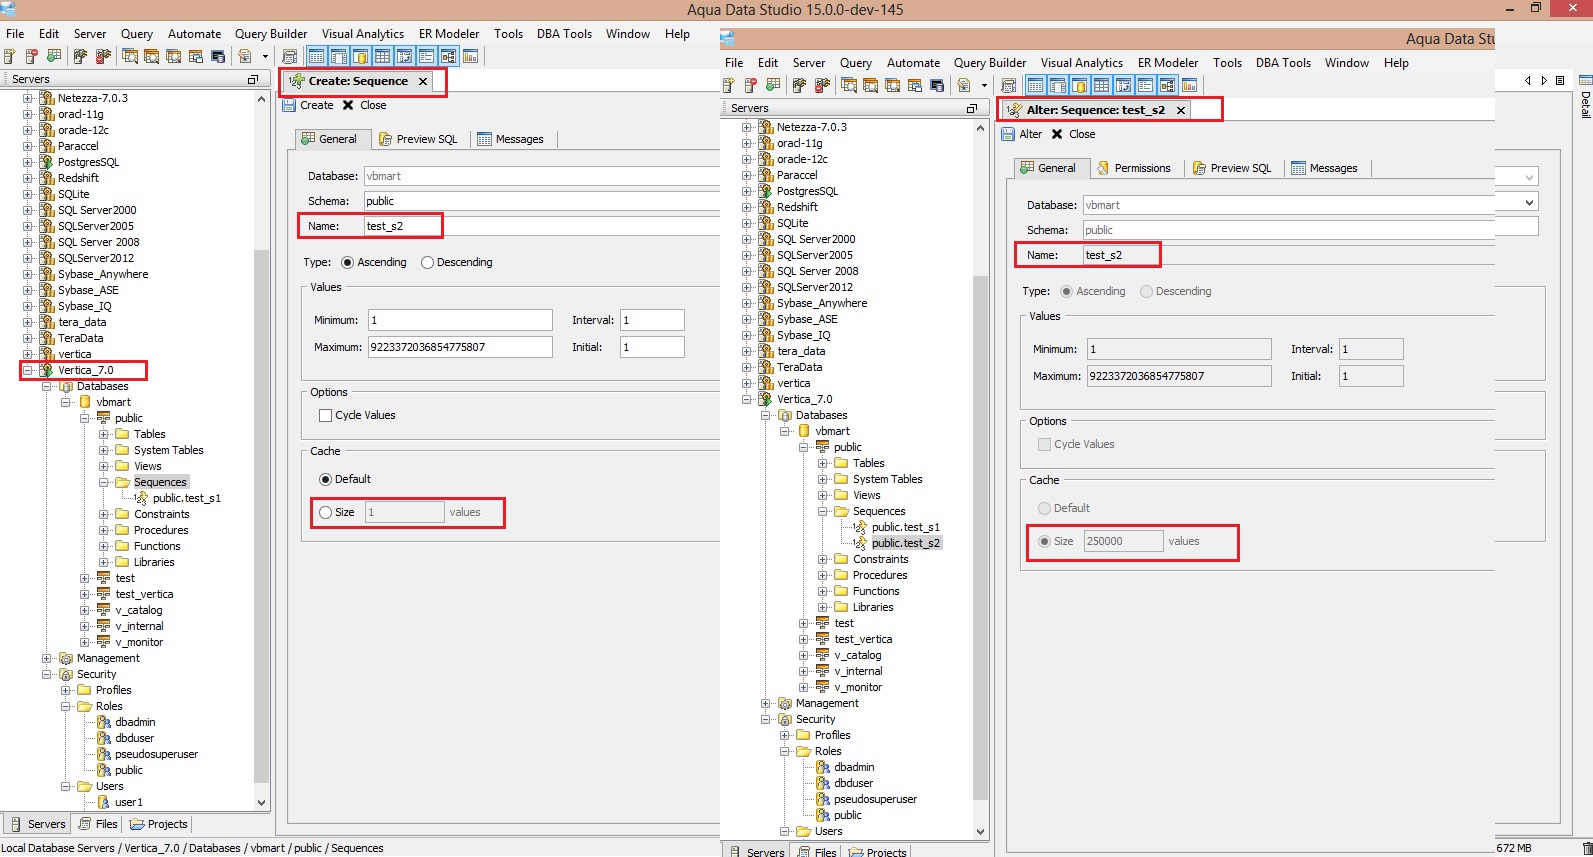Tick Cycle Values checkbox in Create Sequence form
The height and width of the screenshot is (857, 1593).
(325, 415)
